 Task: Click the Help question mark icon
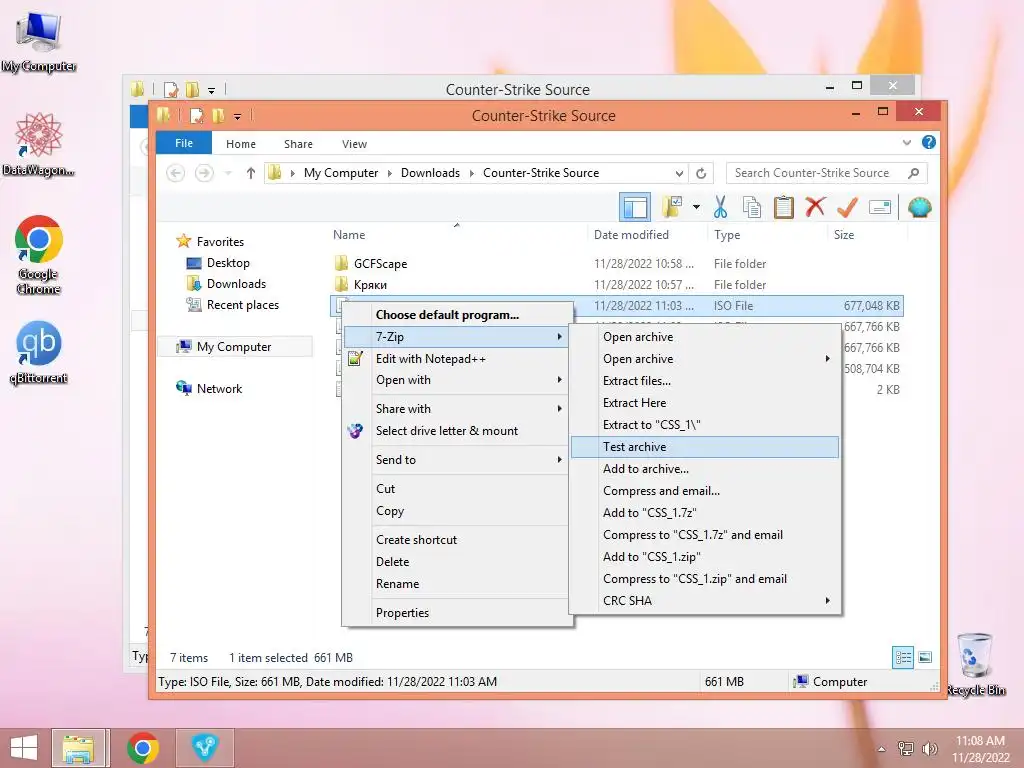tap(929, 142)
